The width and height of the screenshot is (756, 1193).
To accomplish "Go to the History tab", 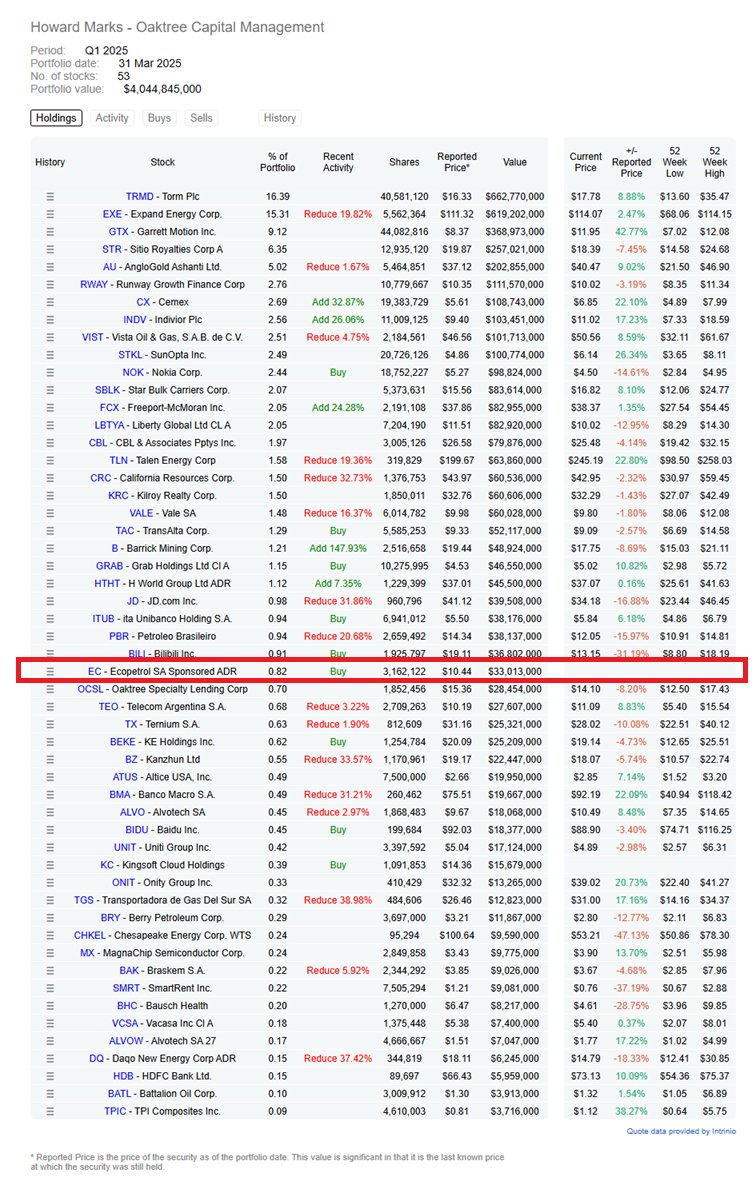I will pyautogui.click(x=280, y=118).
